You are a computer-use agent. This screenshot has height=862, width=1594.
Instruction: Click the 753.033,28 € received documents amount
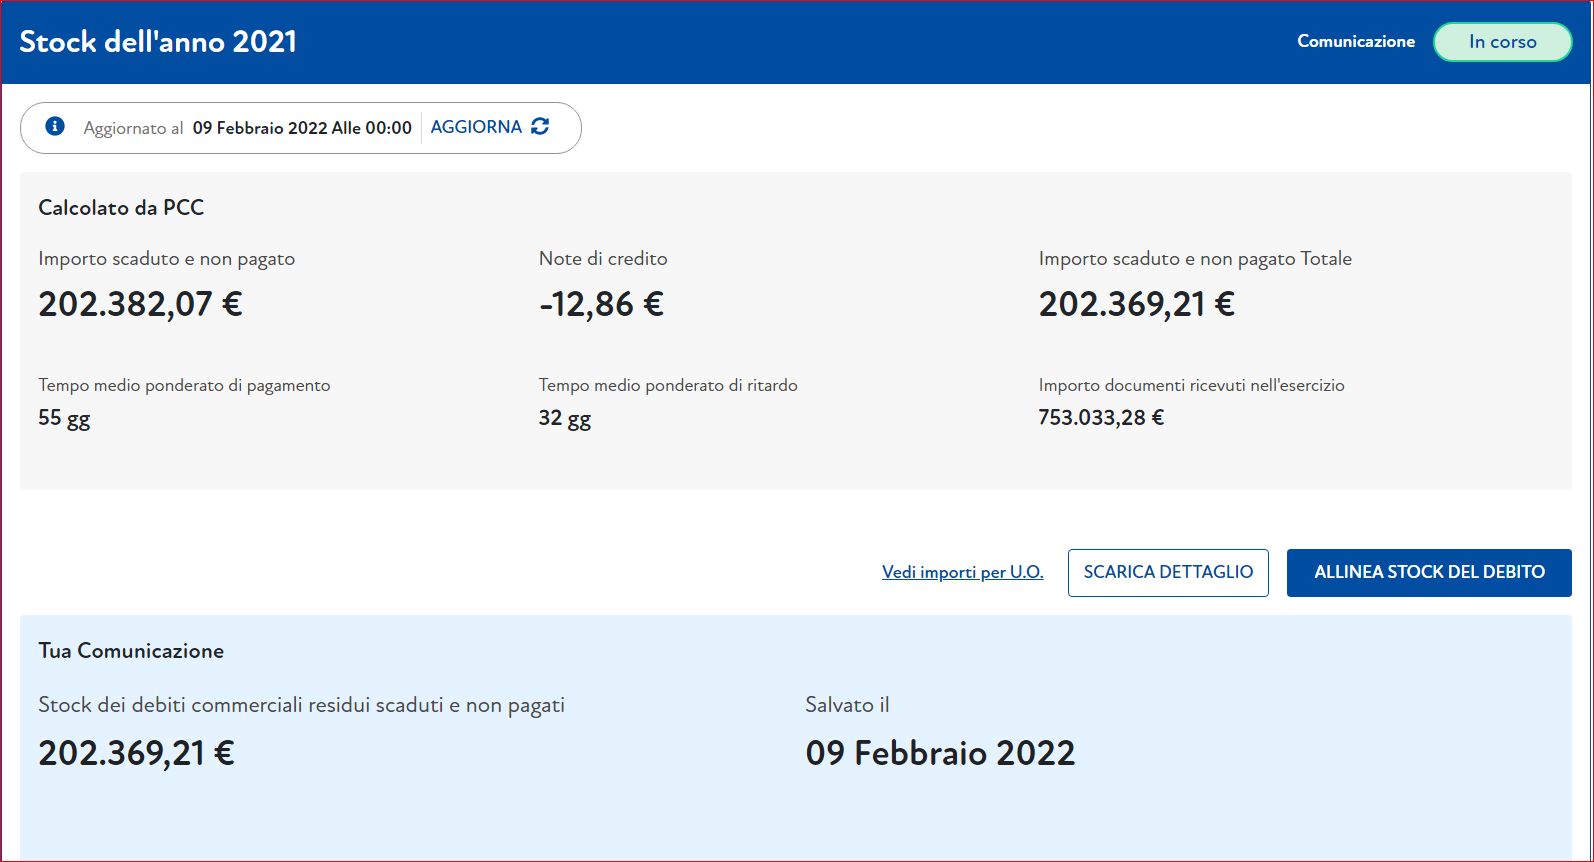(x=1101, y=418)
